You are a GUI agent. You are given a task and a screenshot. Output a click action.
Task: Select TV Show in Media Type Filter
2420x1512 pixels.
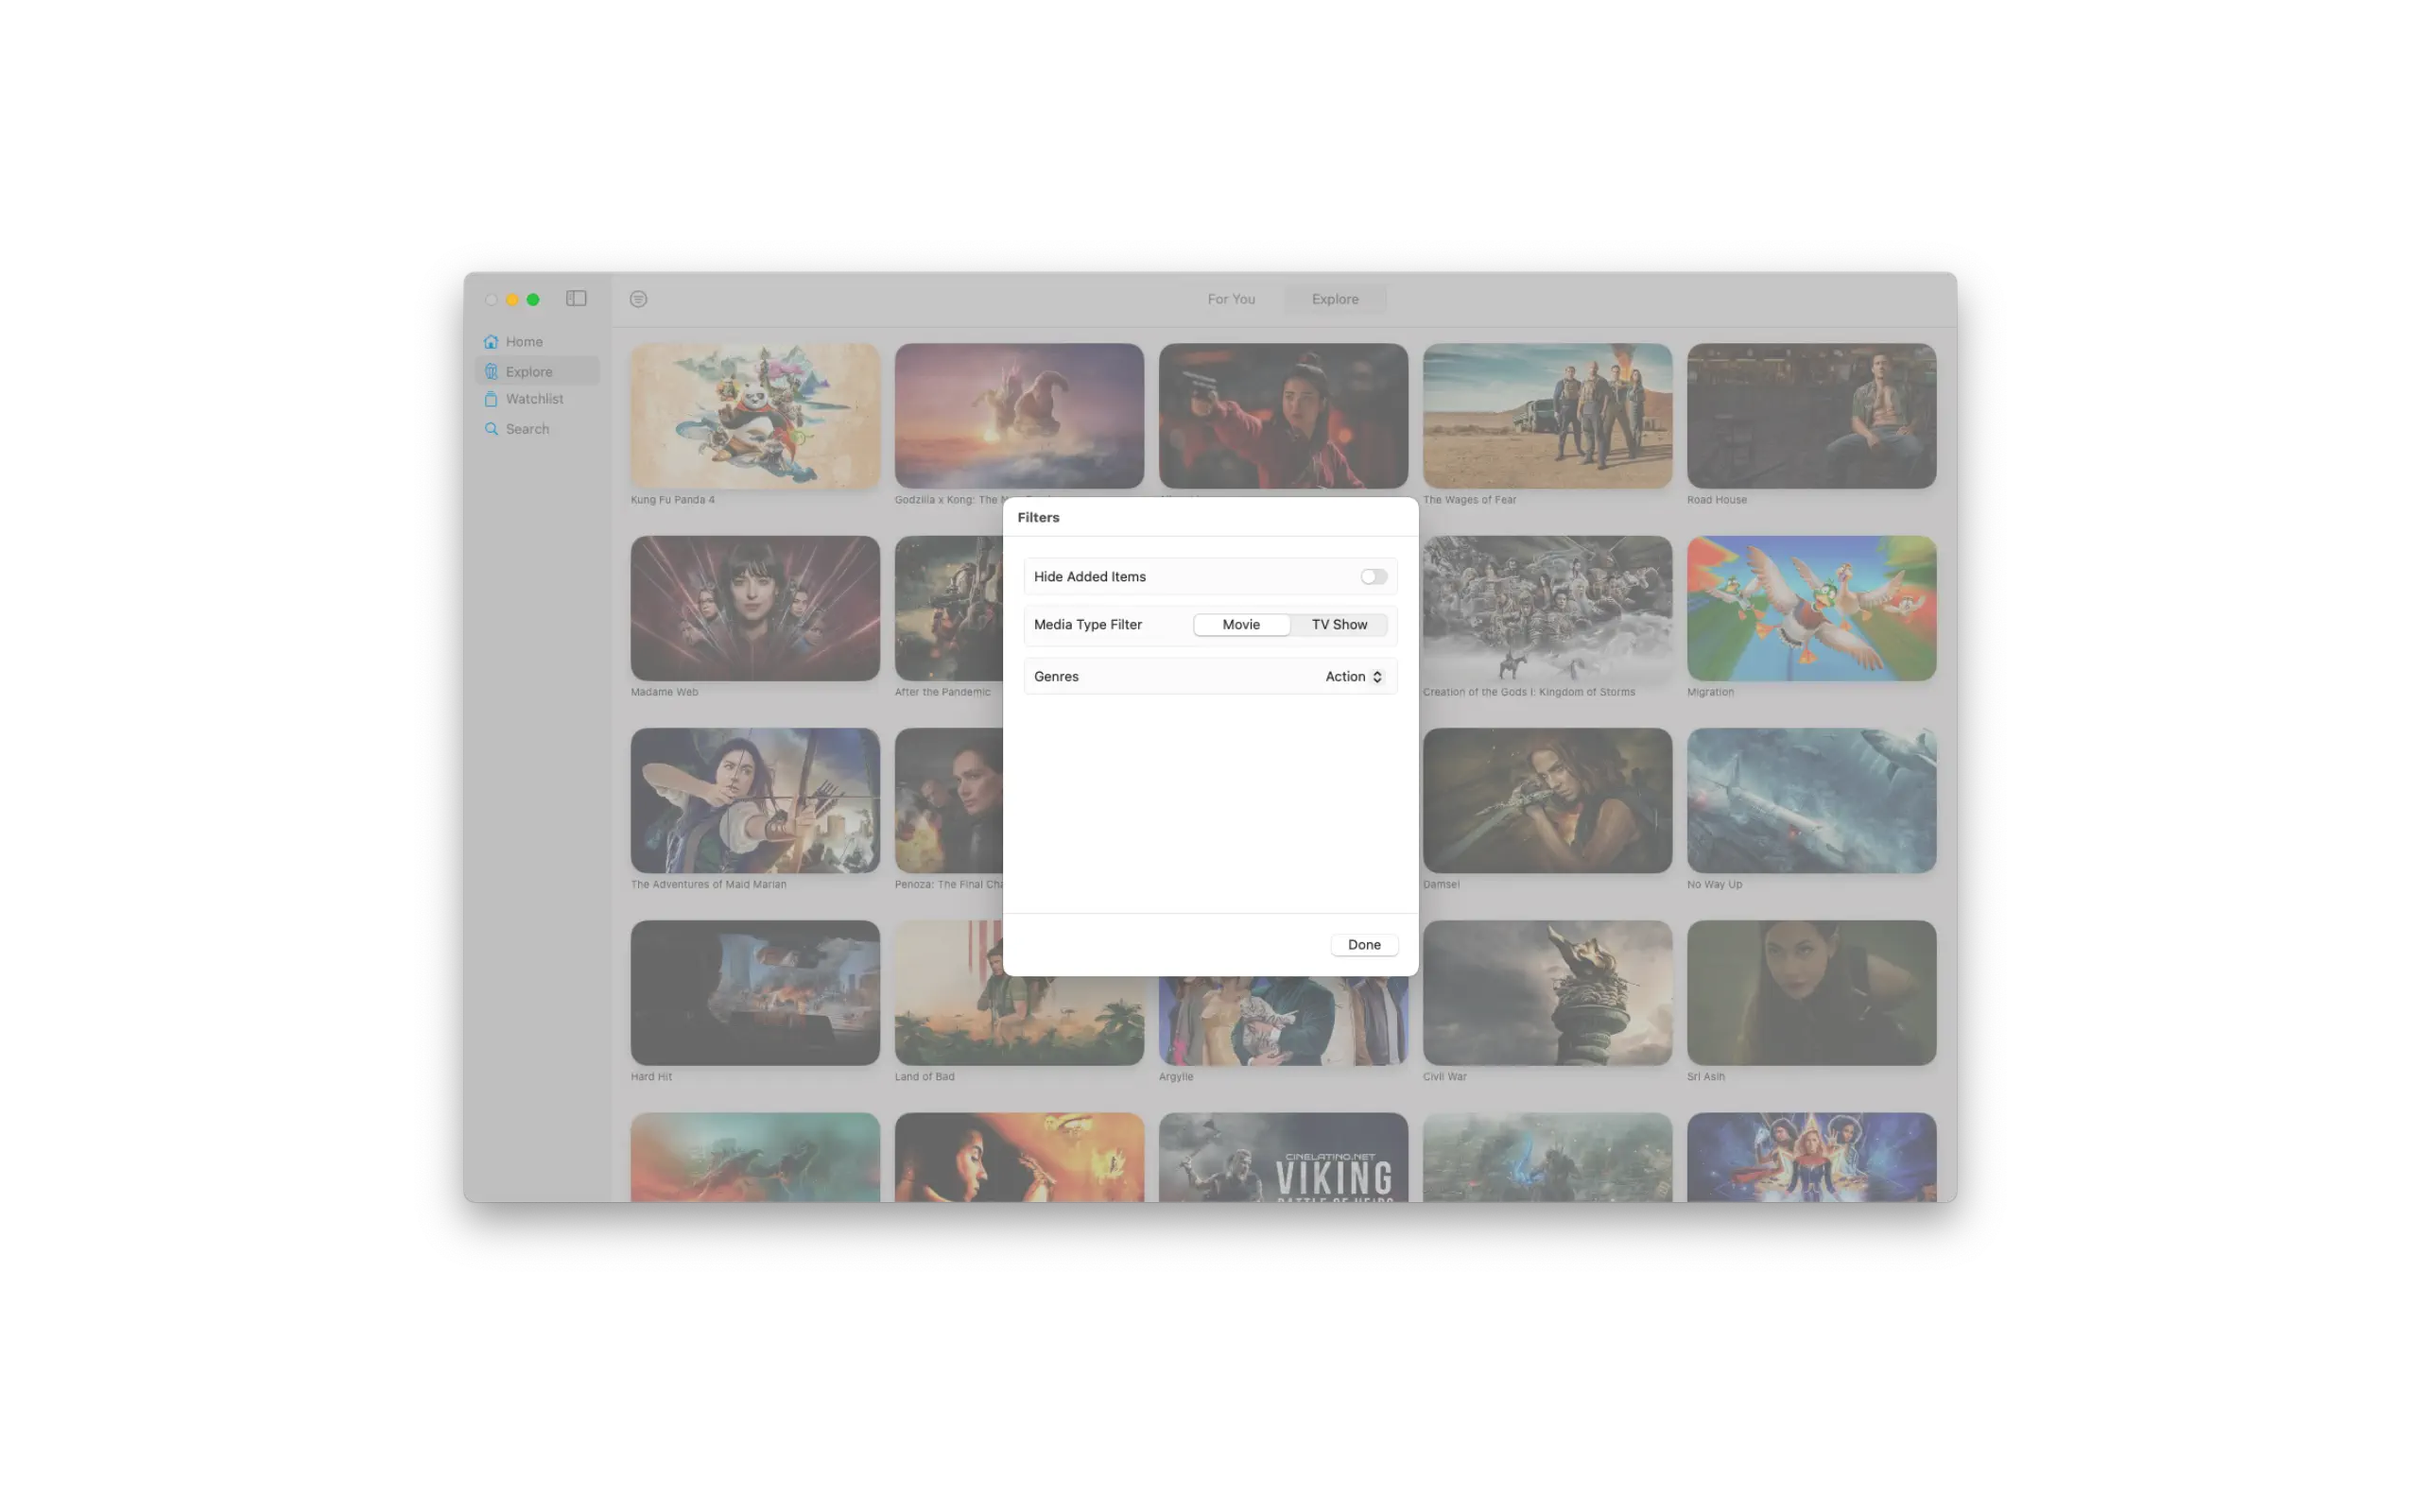click(1339, 625)
